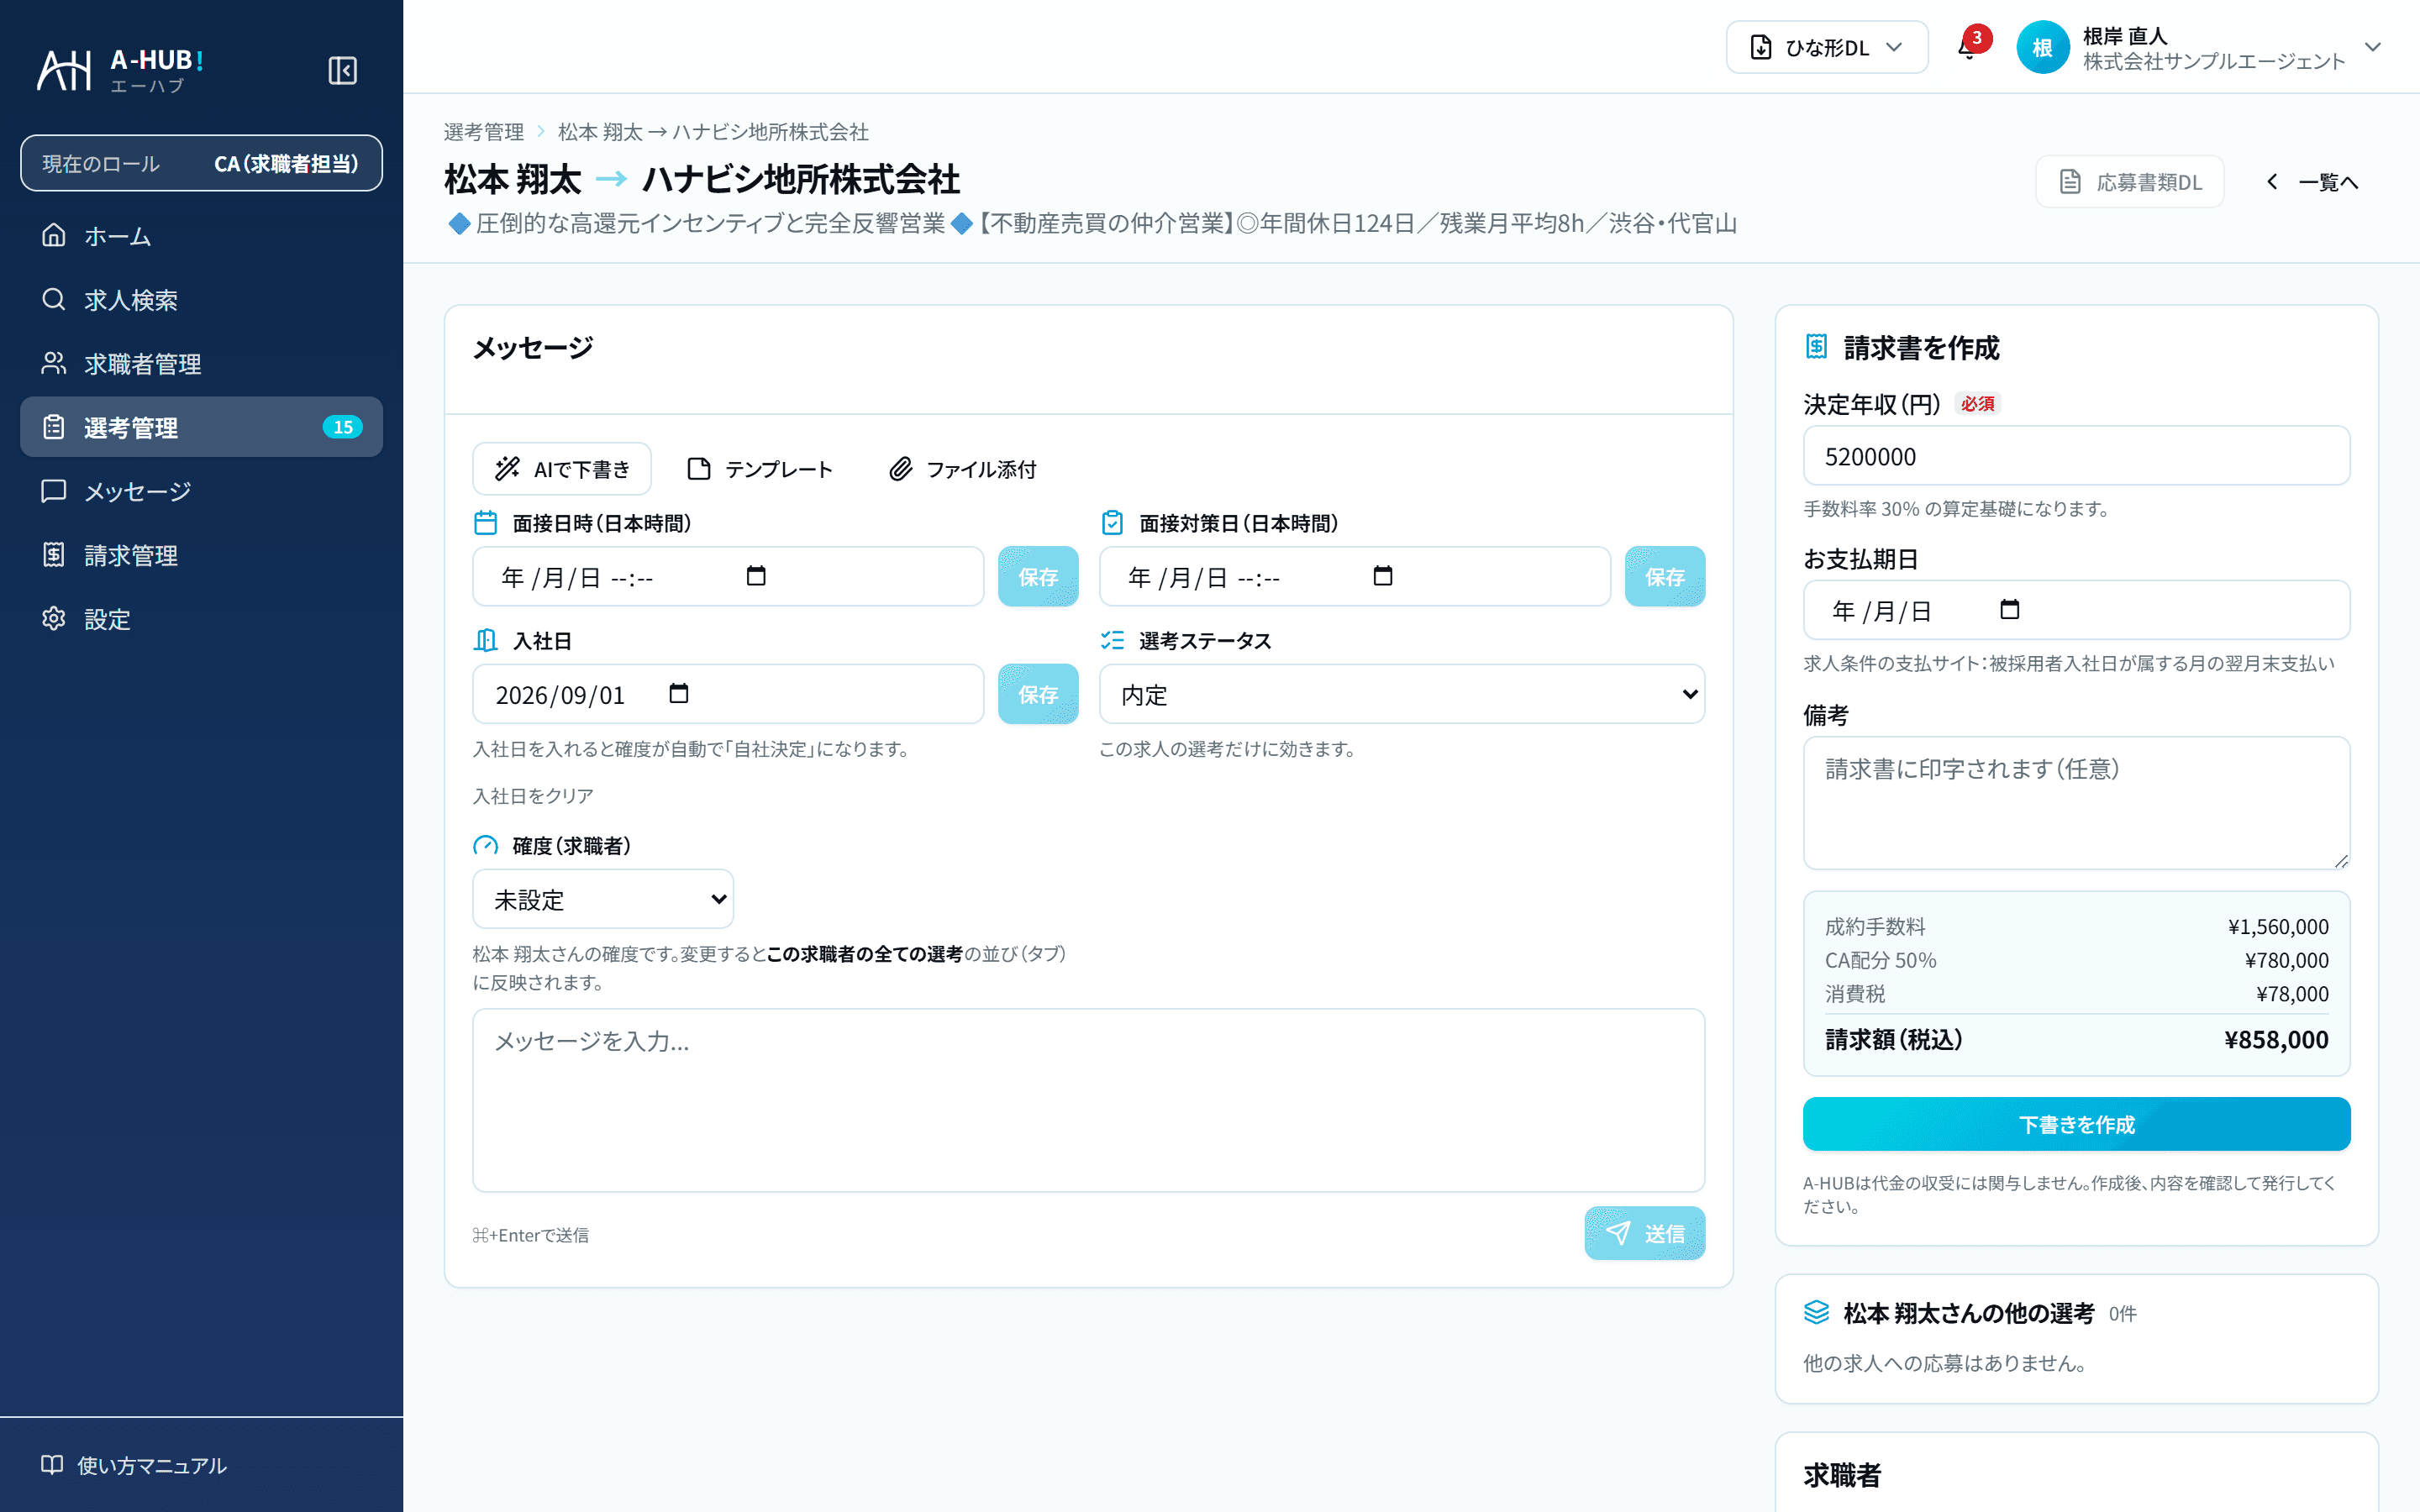2420x1512 pixels.
Task: Click the A-HUB logo
Action: click(121, 71)
